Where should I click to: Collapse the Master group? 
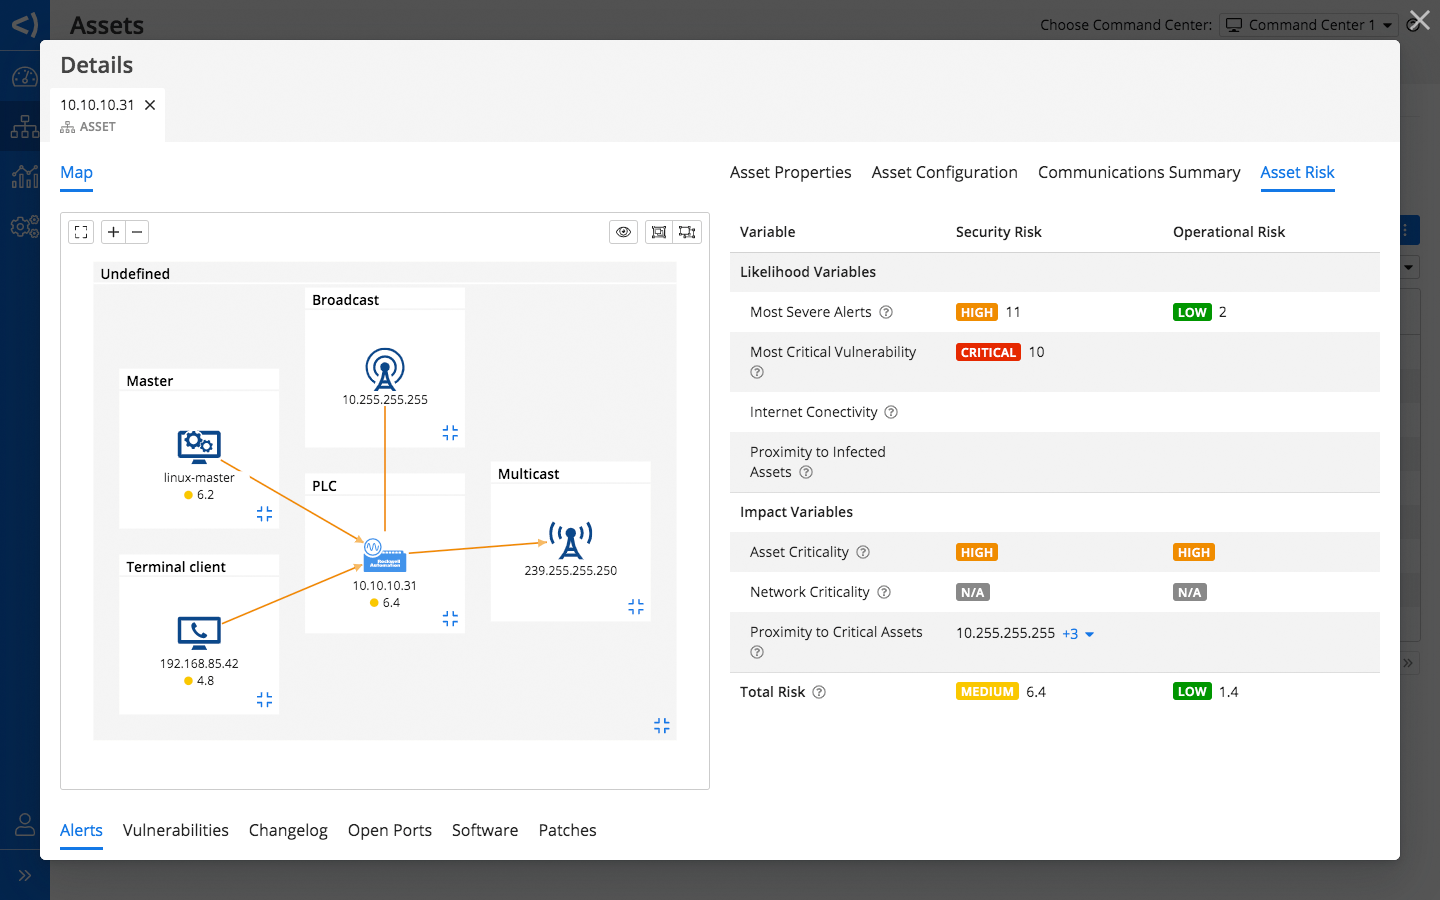click(264, 514)
